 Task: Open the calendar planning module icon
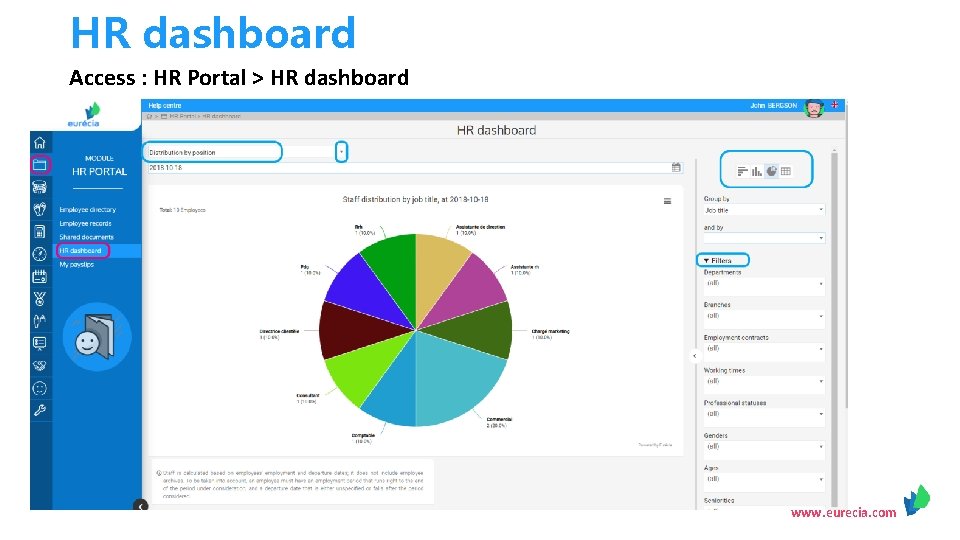(40, 276)
